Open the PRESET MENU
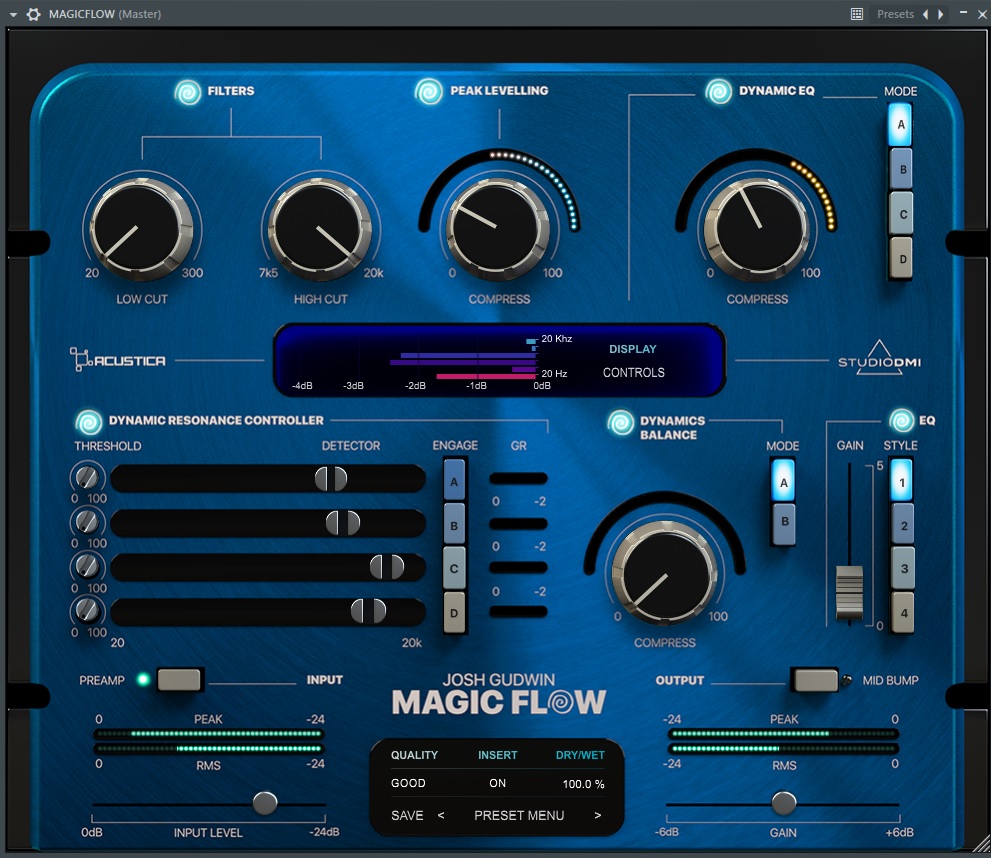Image resolution: width=991 pixels, height=858 pixels. tap(519, 816)
